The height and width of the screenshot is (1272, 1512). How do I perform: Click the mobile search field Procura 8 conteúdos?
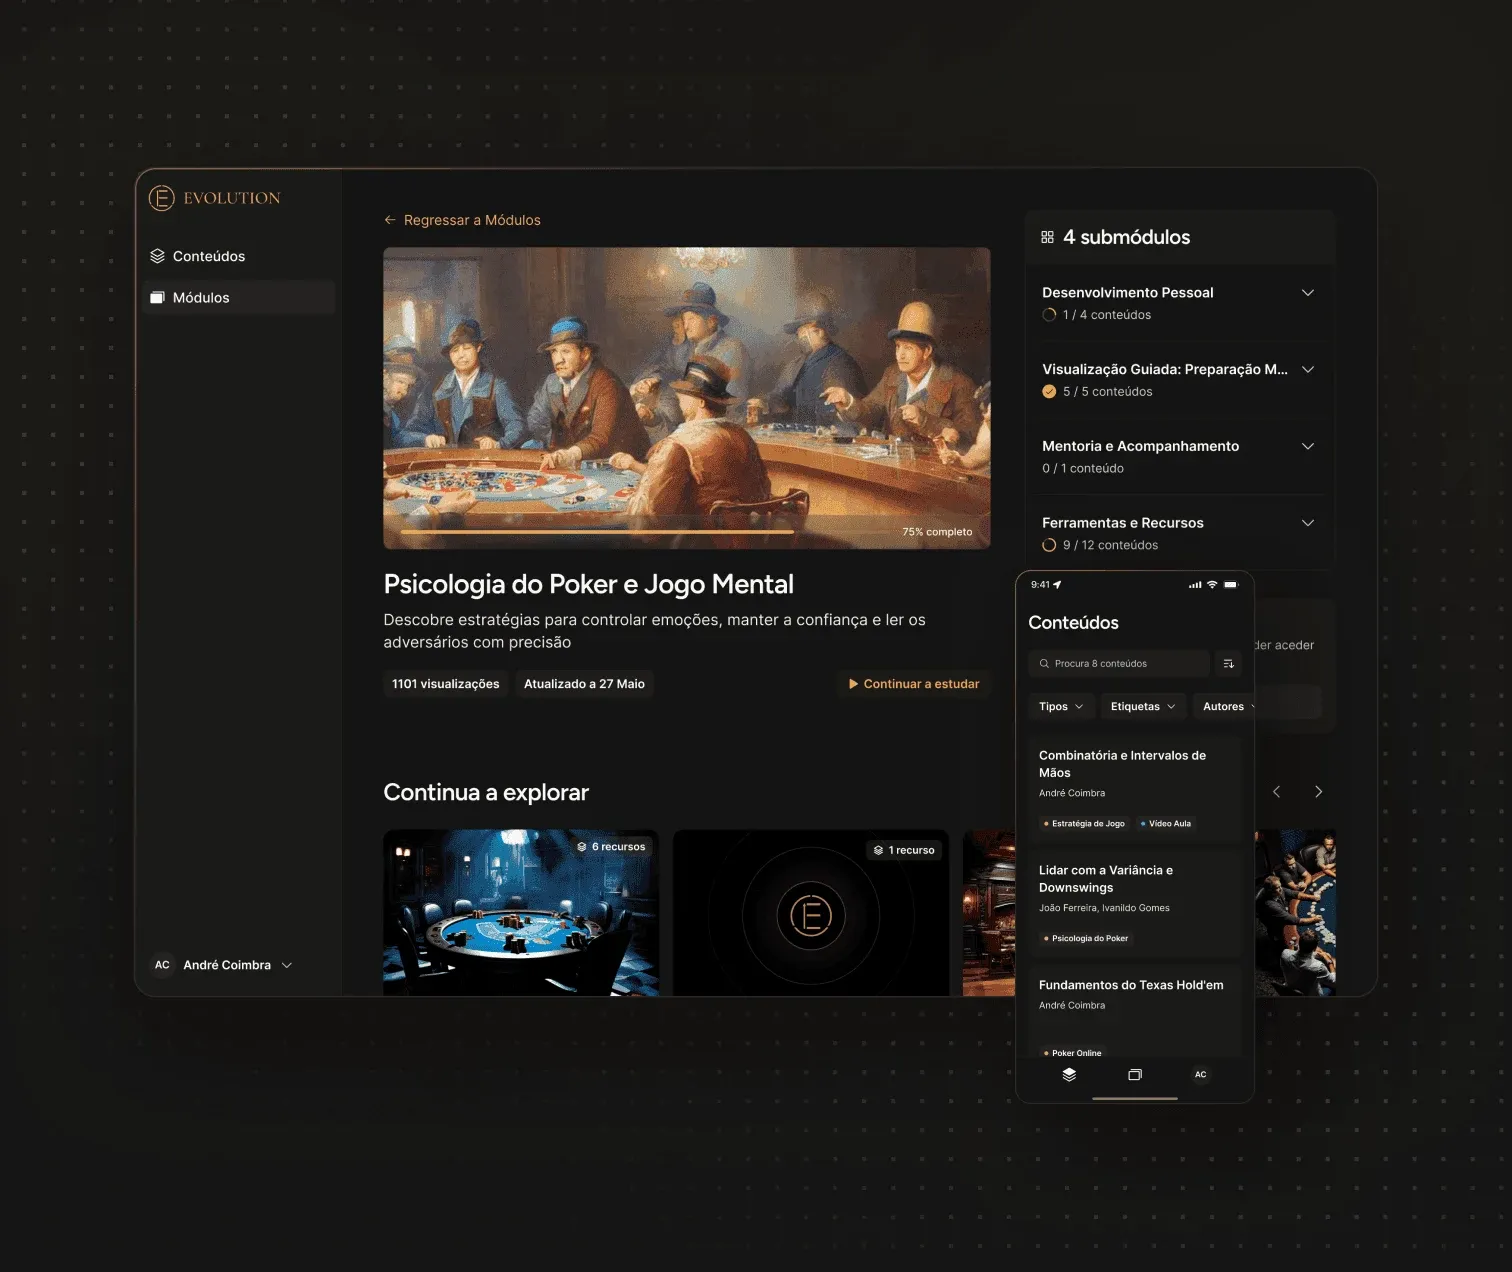pos(1118,663)
